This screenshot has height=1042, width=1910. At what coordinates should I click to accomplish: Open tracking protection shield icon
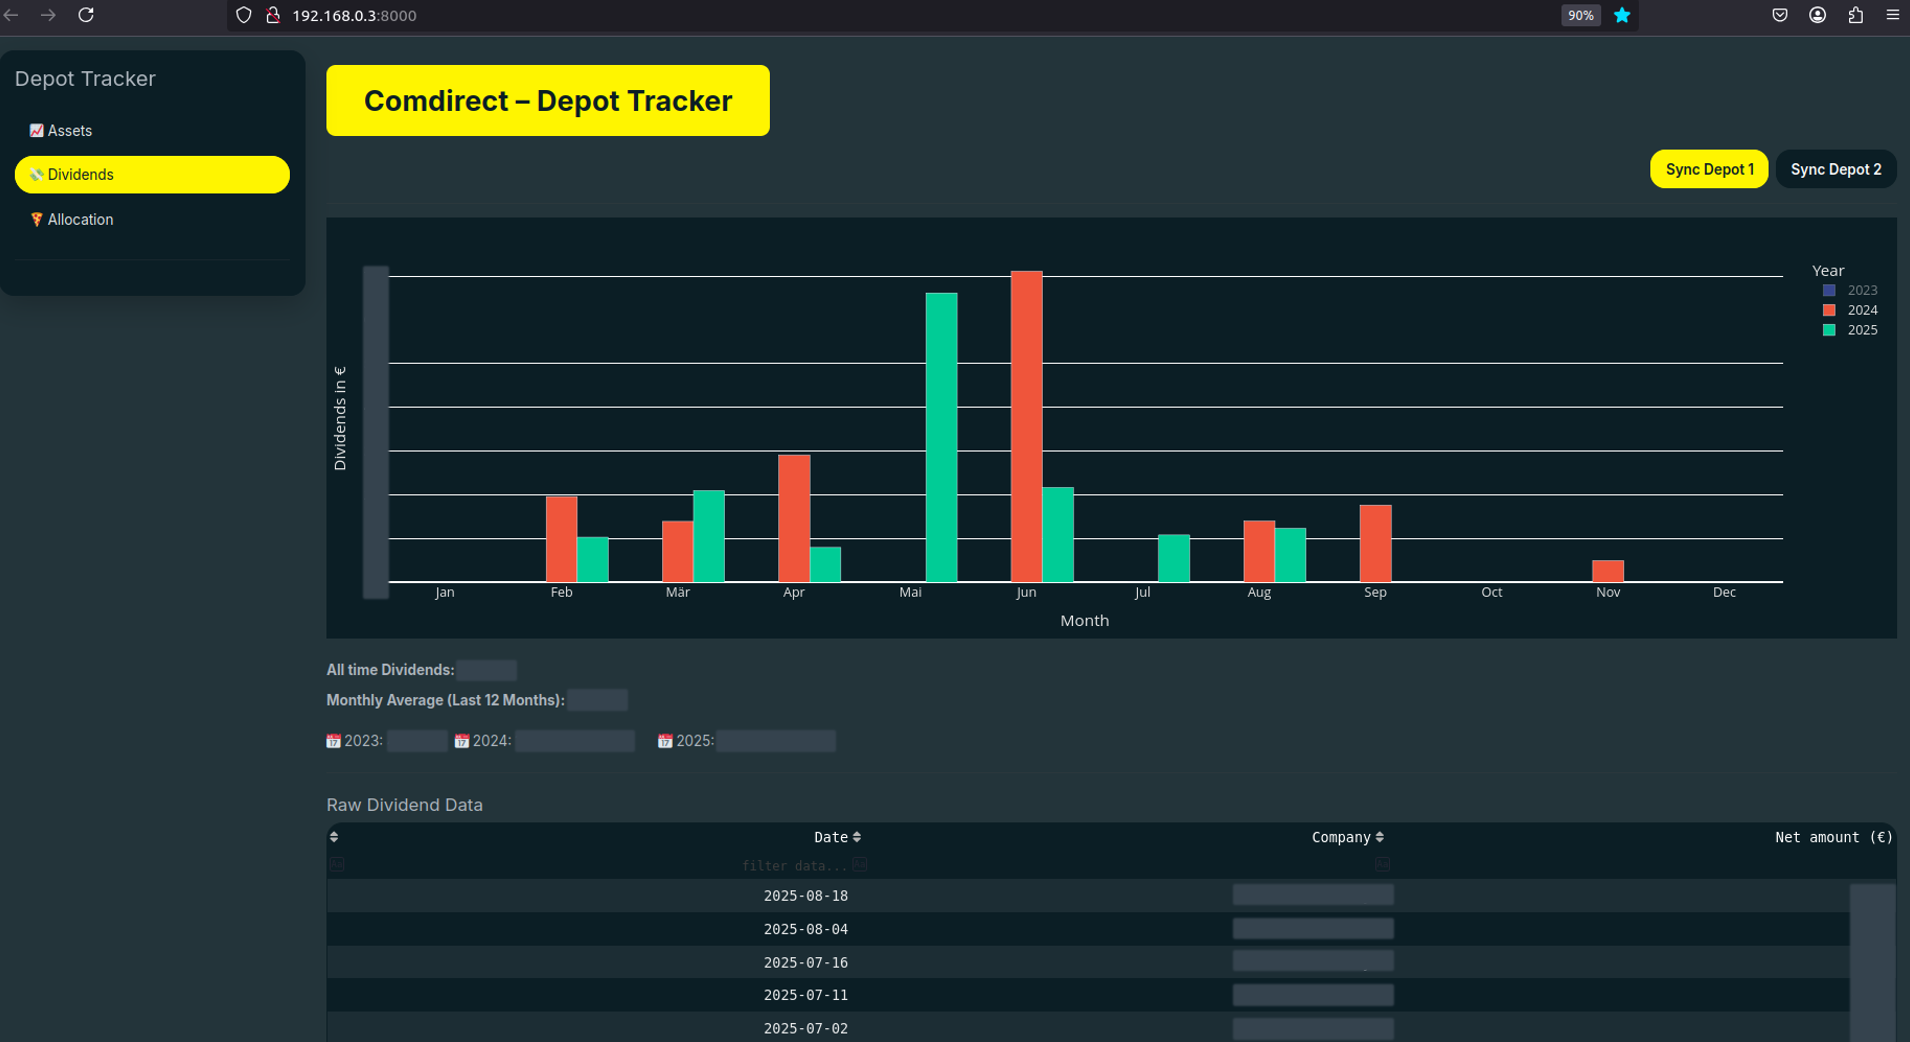pyautogui.click(x=243, y=15)
